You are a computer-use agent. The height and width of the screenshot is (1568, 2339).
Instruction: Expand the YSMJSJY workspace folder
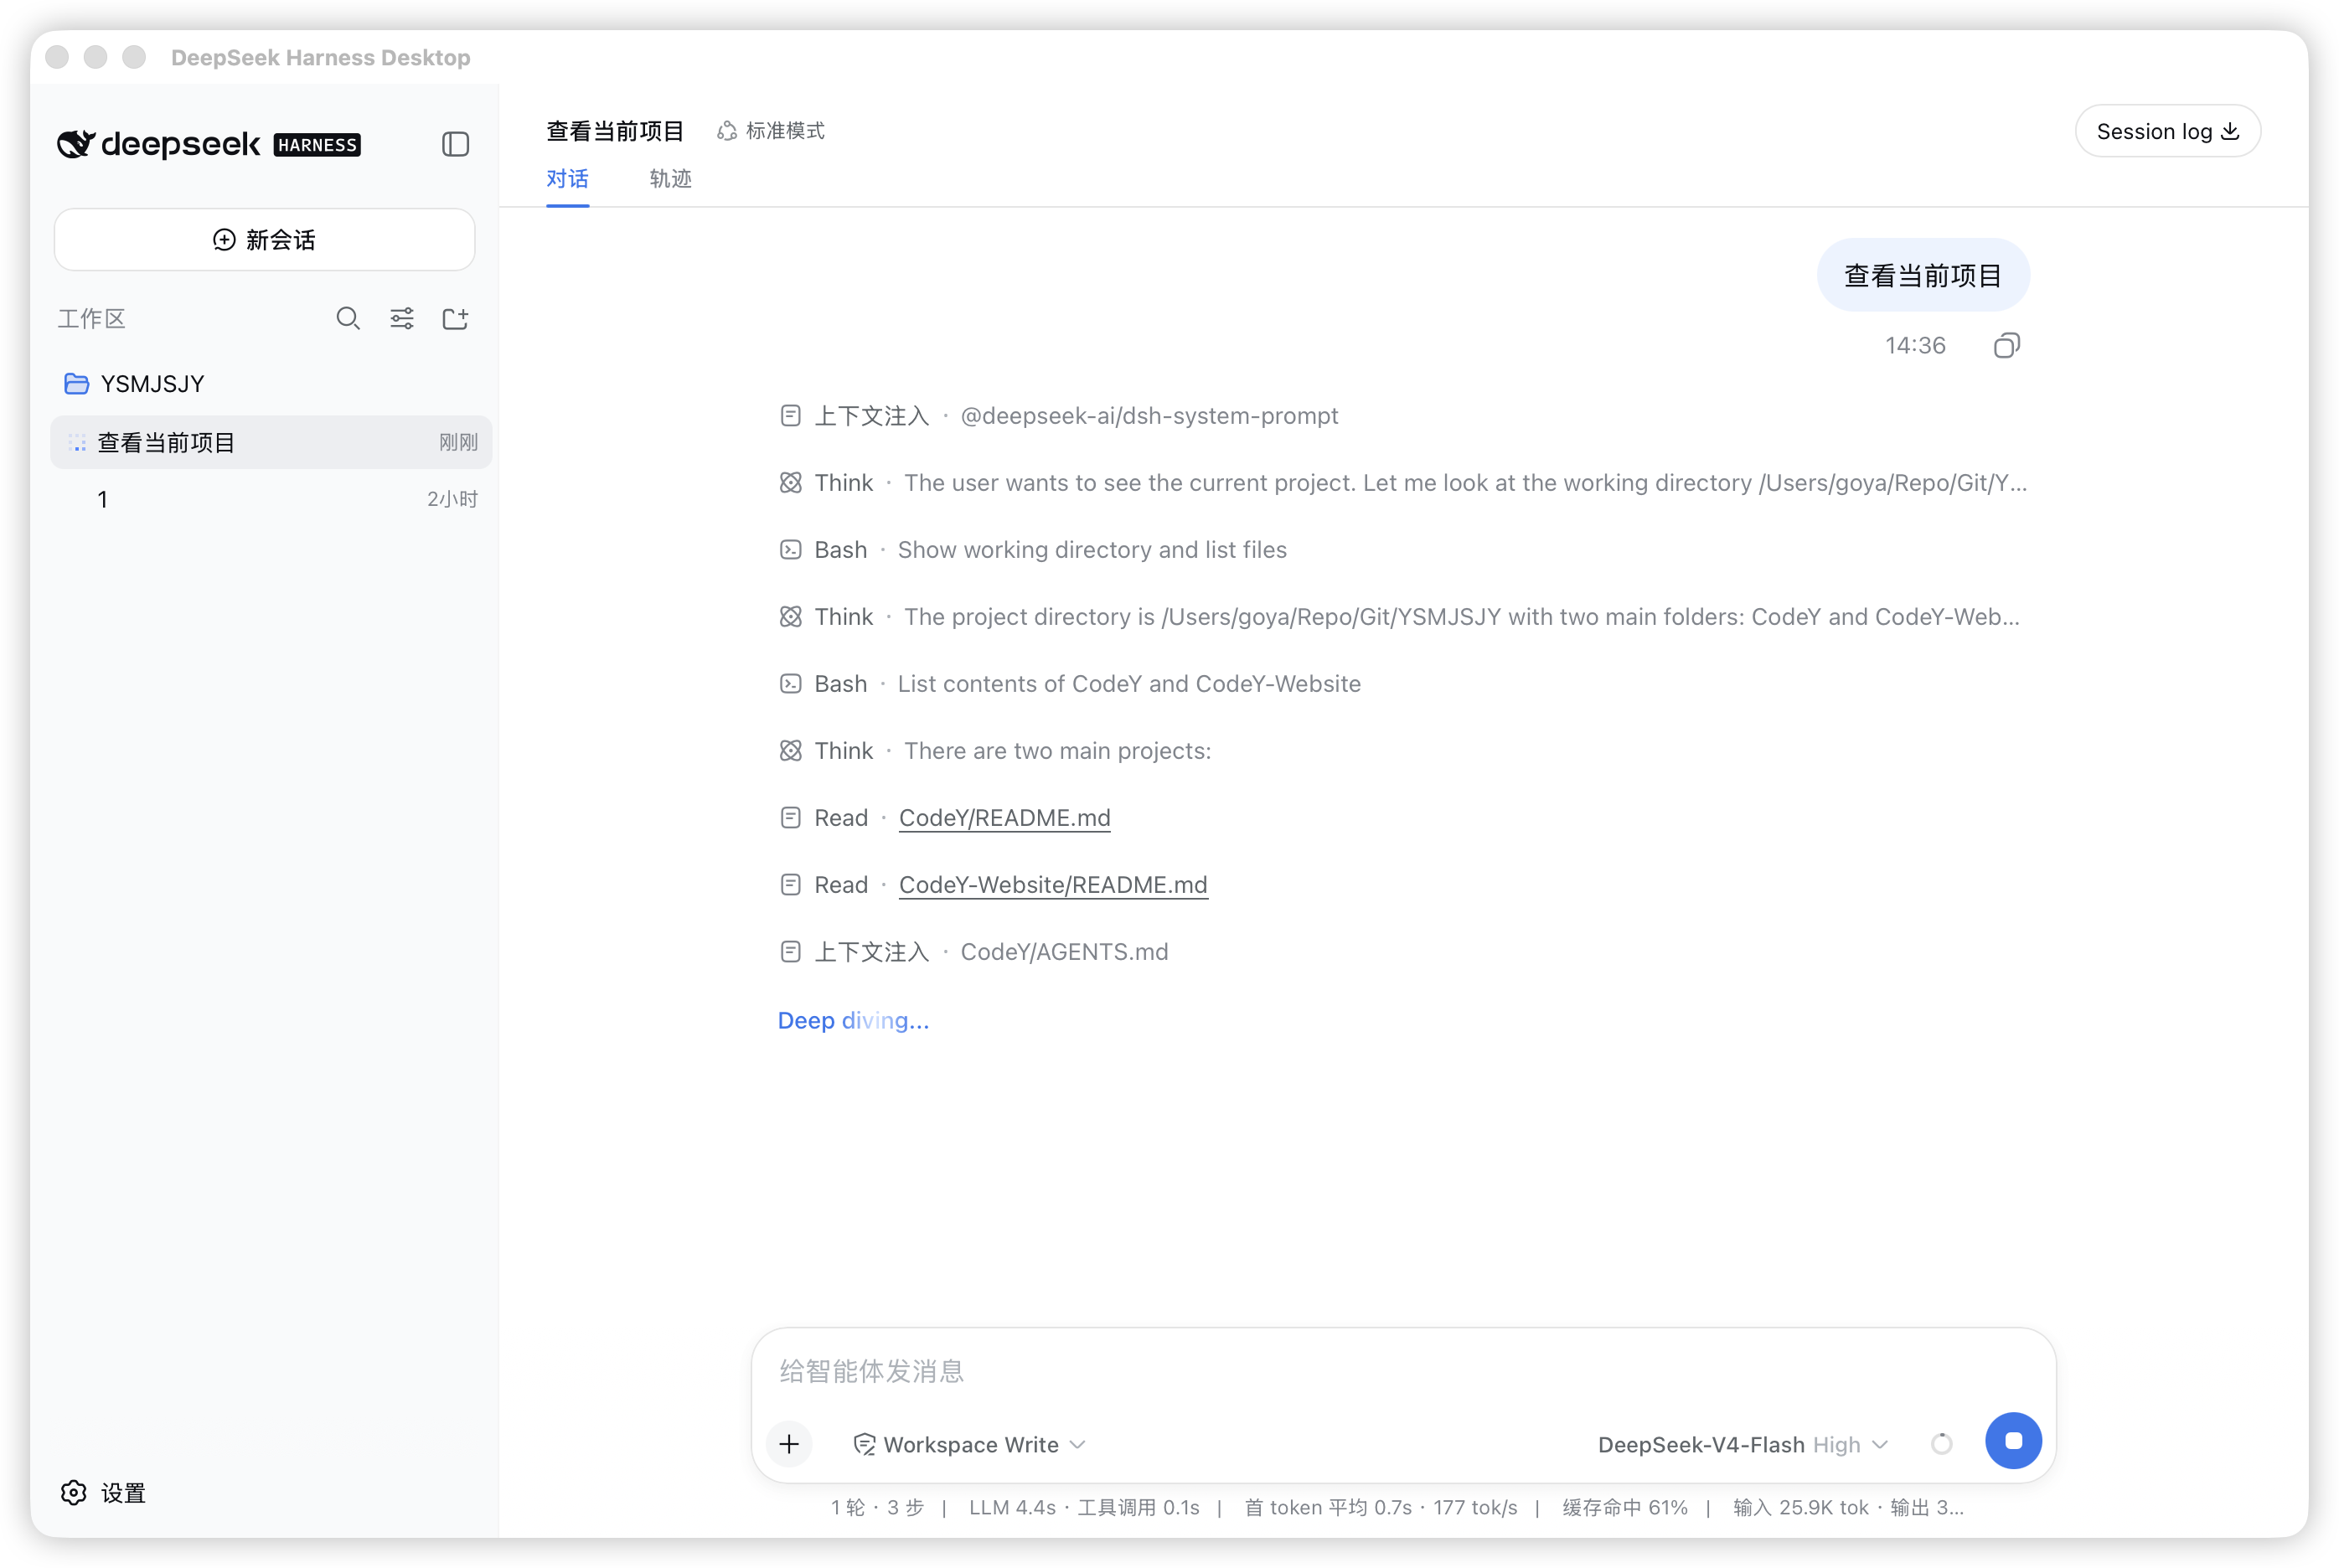click(x=133, y=384)
